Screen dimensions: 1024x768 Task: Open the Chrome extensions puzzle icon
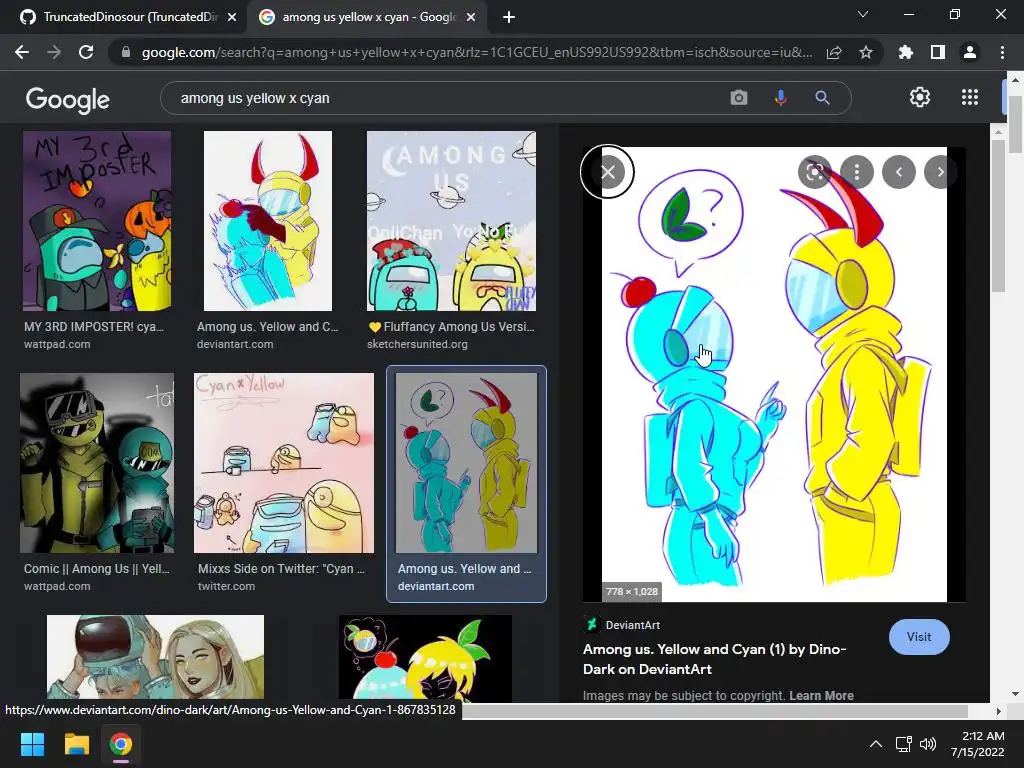906,52
